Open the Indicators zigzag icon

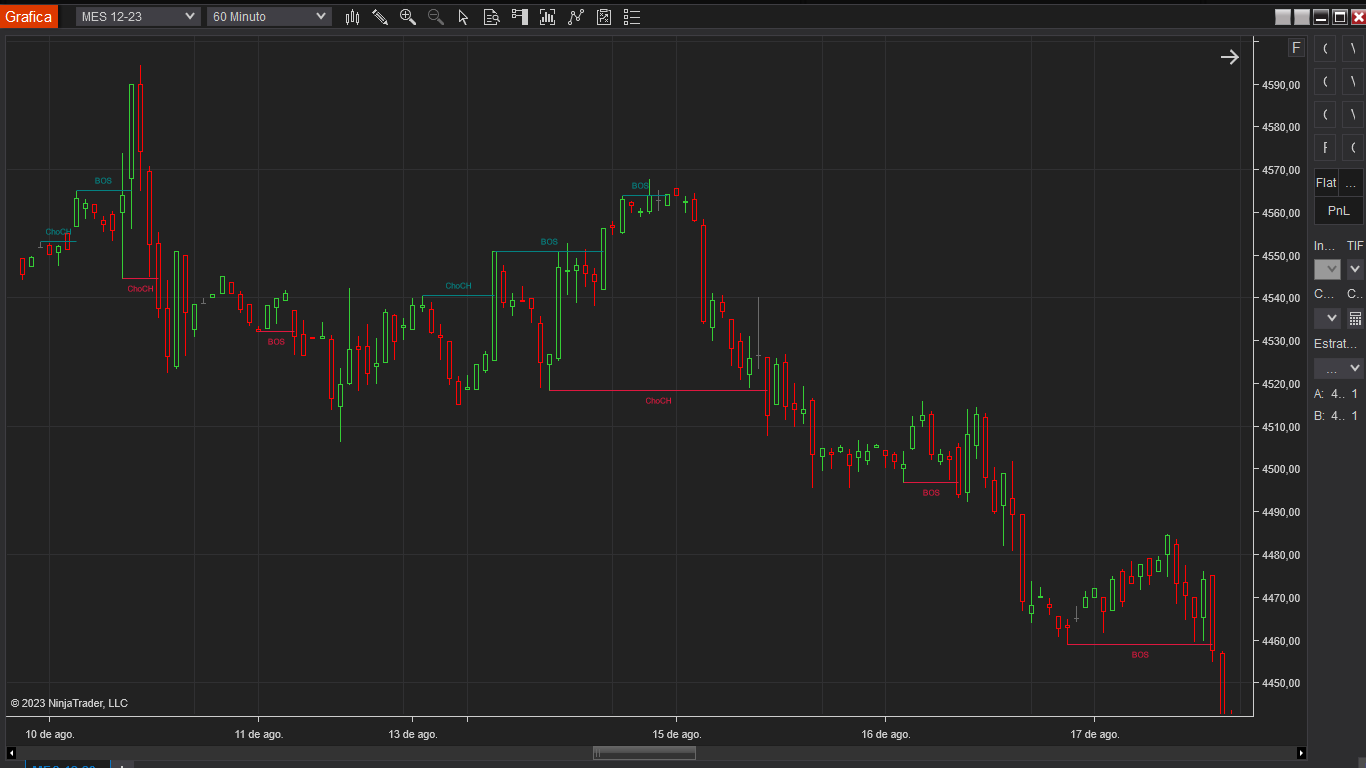575,16
